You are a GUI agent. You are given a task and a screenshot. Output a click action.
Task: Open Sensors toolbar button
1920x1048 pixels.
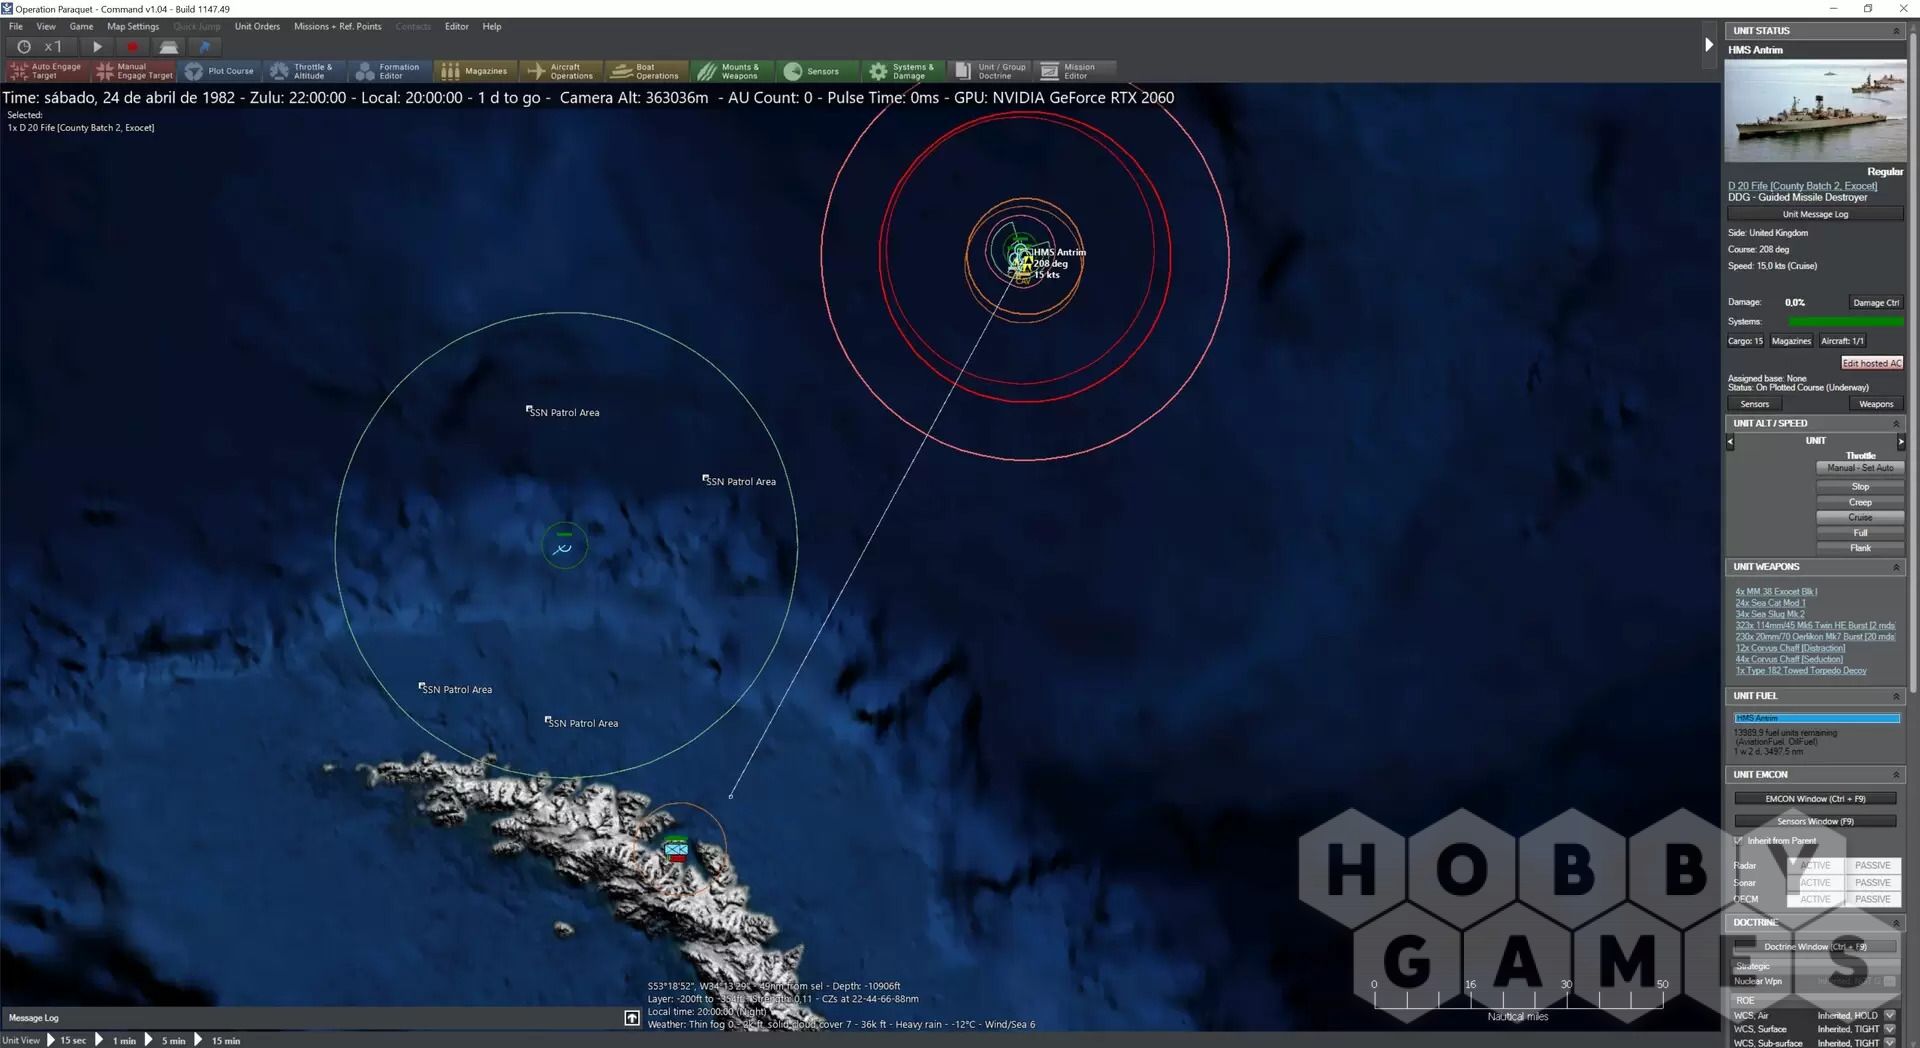[818, 71]
